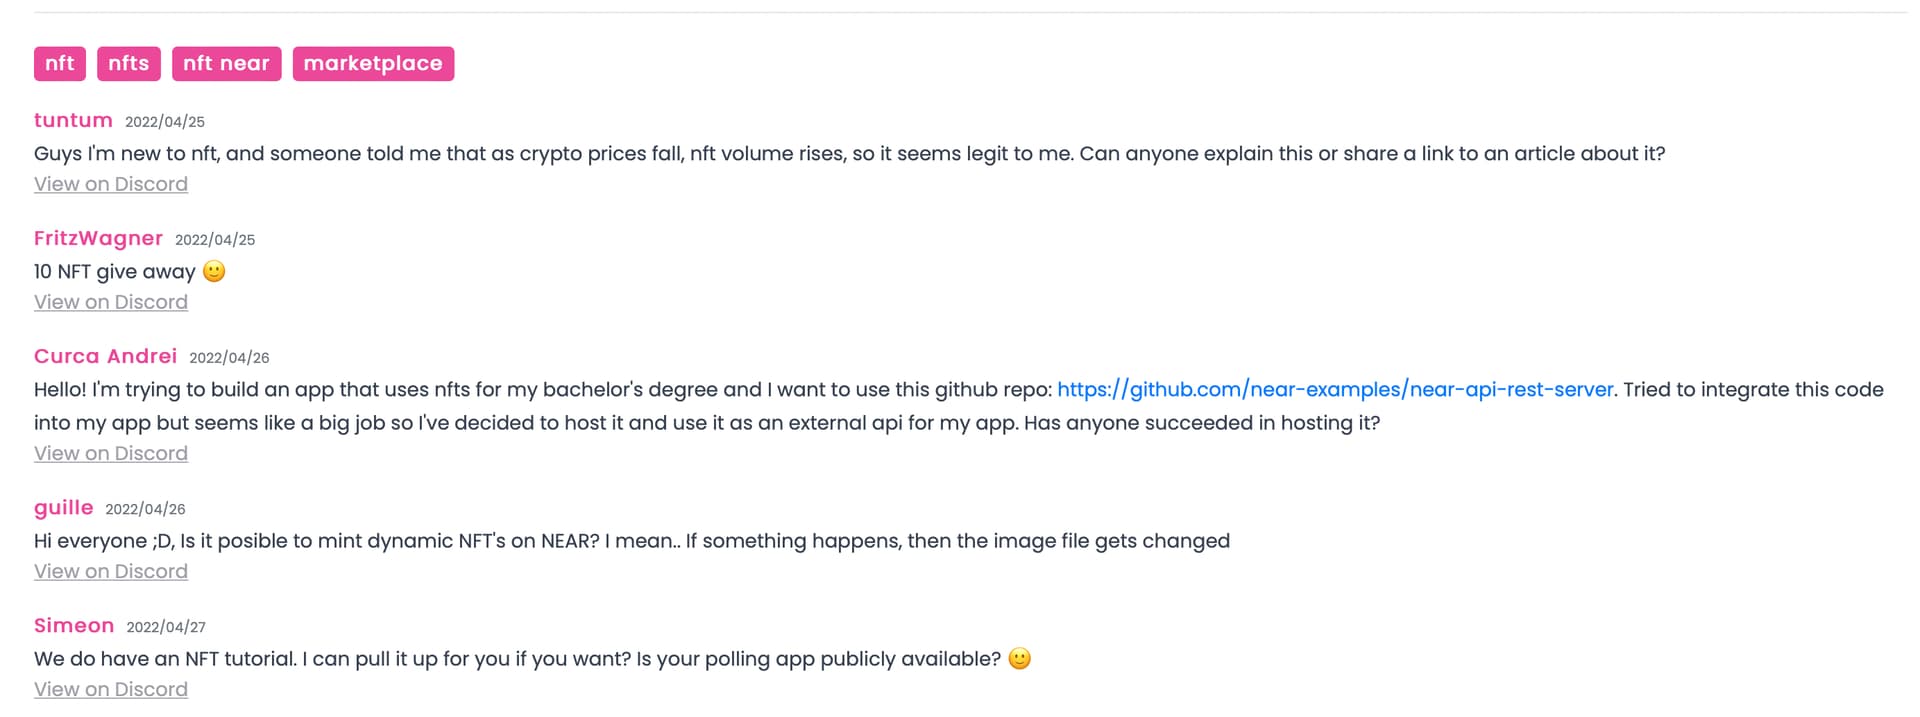Click the smiley emoji in Simeon's message
Screen dimensions: 1920x717
tap(1019, 659)
